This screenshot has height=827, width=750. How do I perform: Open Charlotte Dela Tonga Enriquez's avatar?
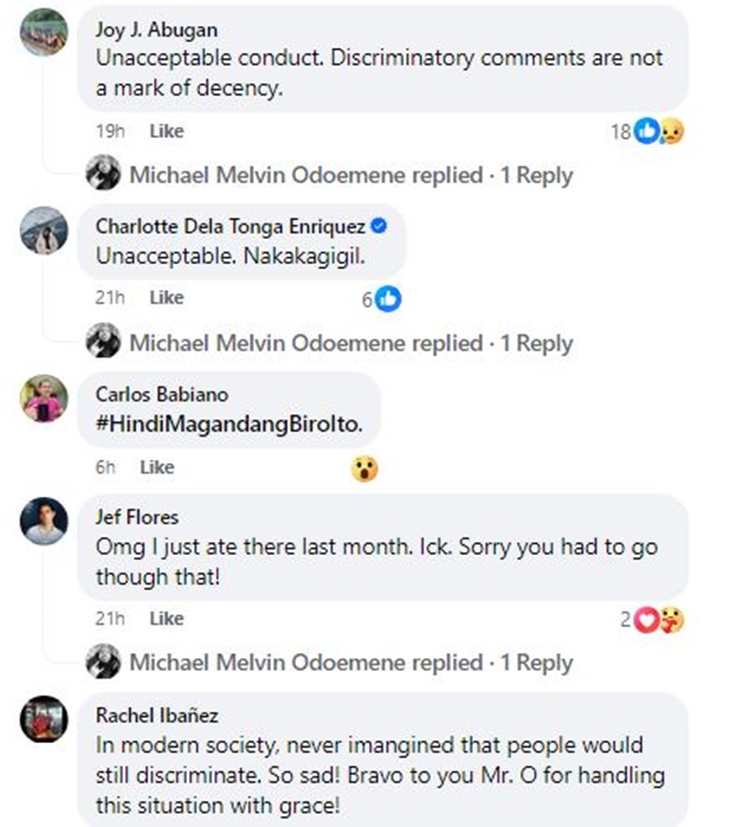click(44, 233)
